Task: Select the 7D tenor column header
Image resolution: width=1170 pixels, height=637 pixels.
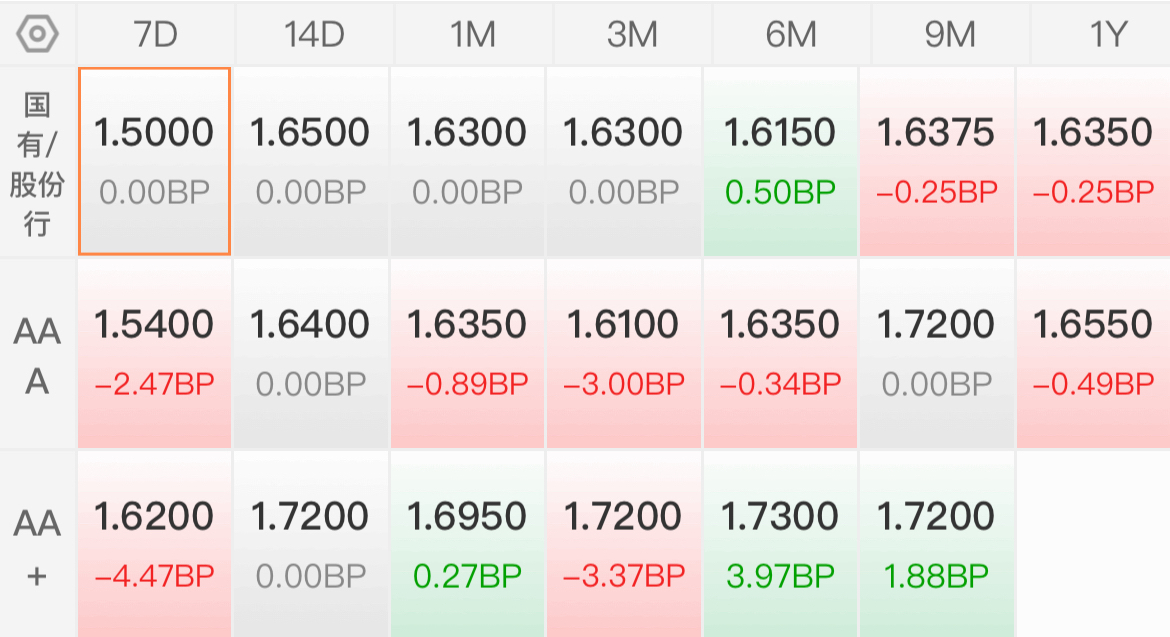Action: 155,34
